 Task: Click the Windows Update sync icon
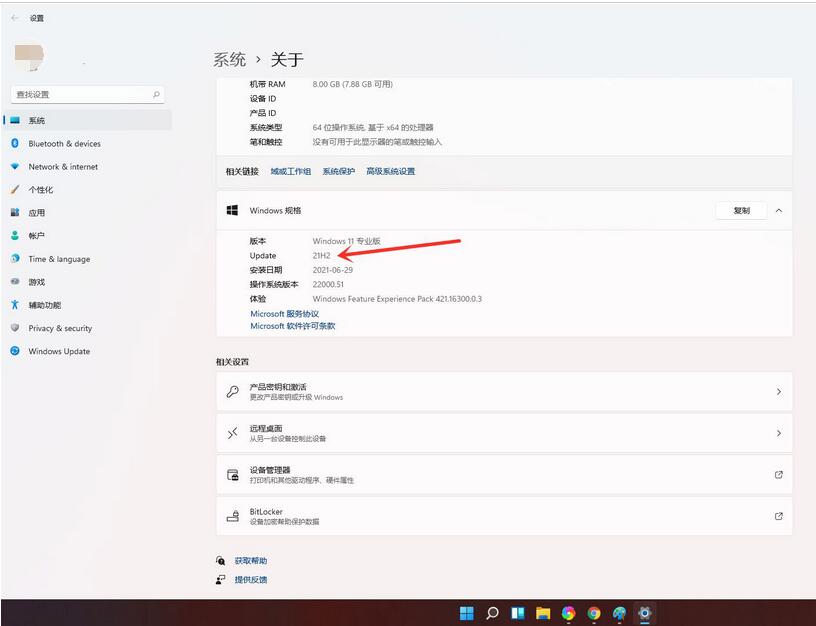pyautogui.click(x=15, y=351)
